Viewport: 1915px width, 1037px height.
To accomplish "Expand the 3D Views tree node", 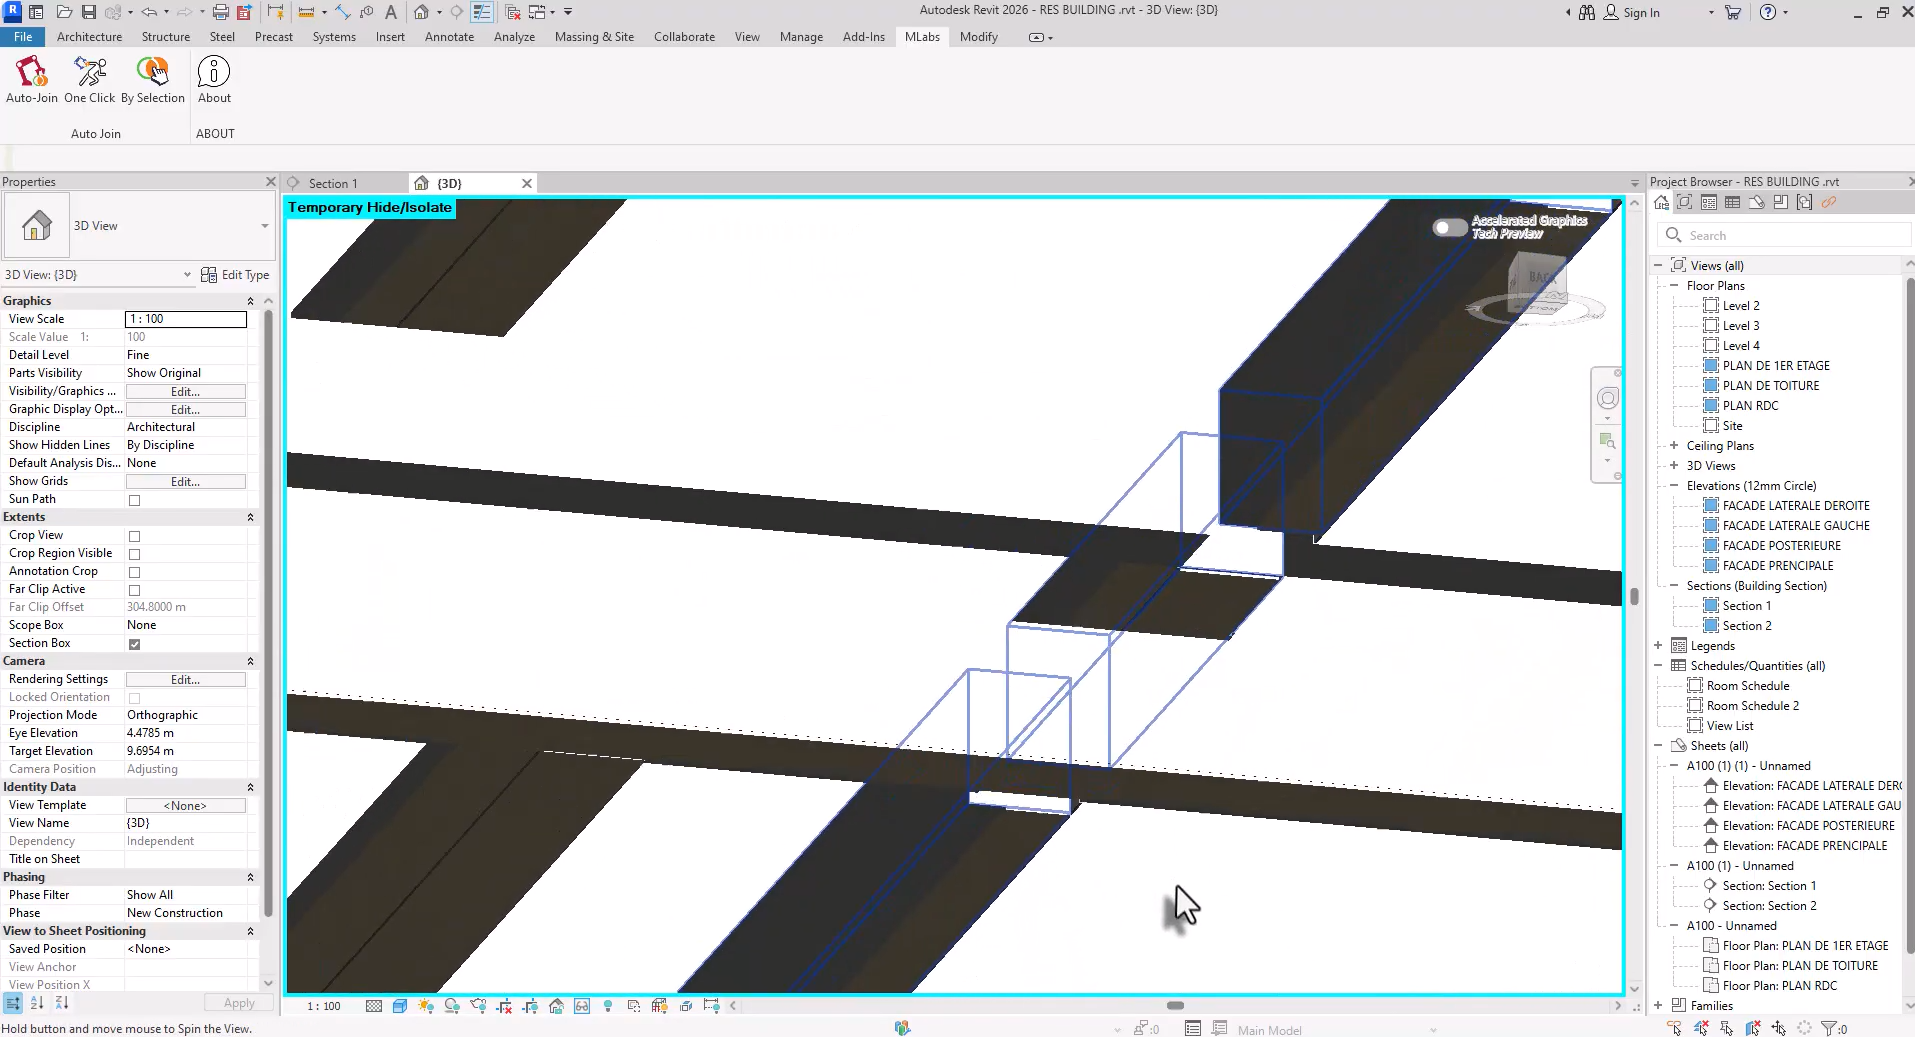I will (x=1675, y=465).
